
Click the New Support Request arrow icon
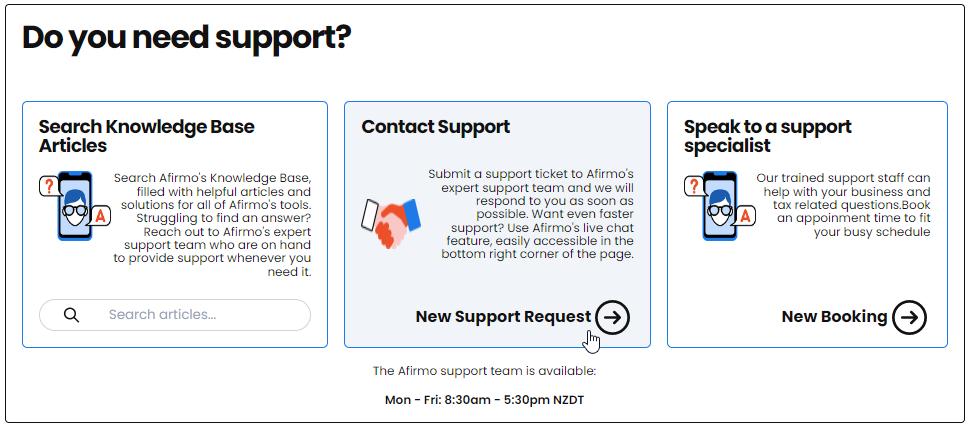coord(612,317)
